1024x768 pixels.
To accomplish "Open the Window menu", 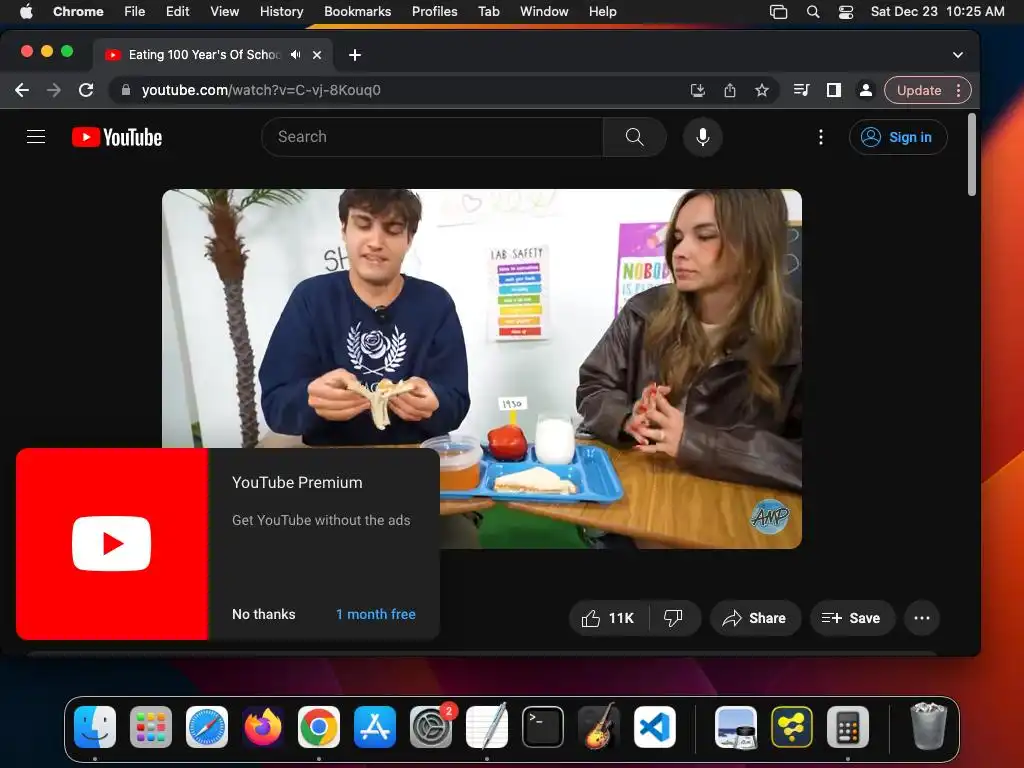I will tap(544, 11).
